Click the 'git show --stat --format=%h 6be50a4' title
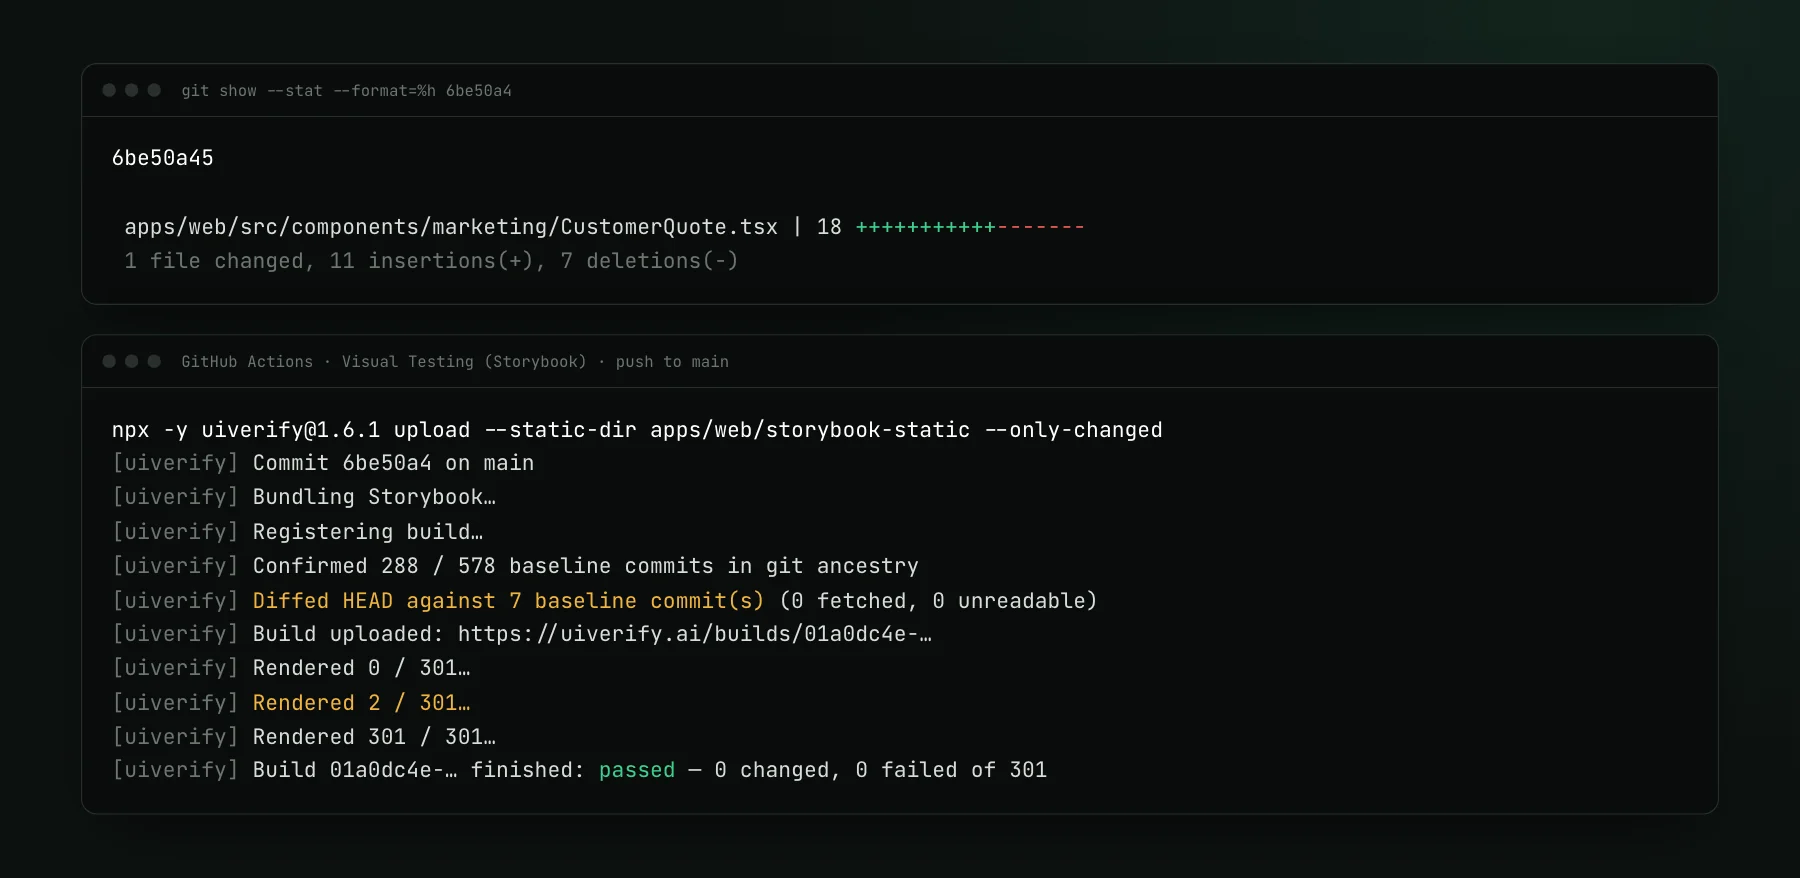 point(346,91)
